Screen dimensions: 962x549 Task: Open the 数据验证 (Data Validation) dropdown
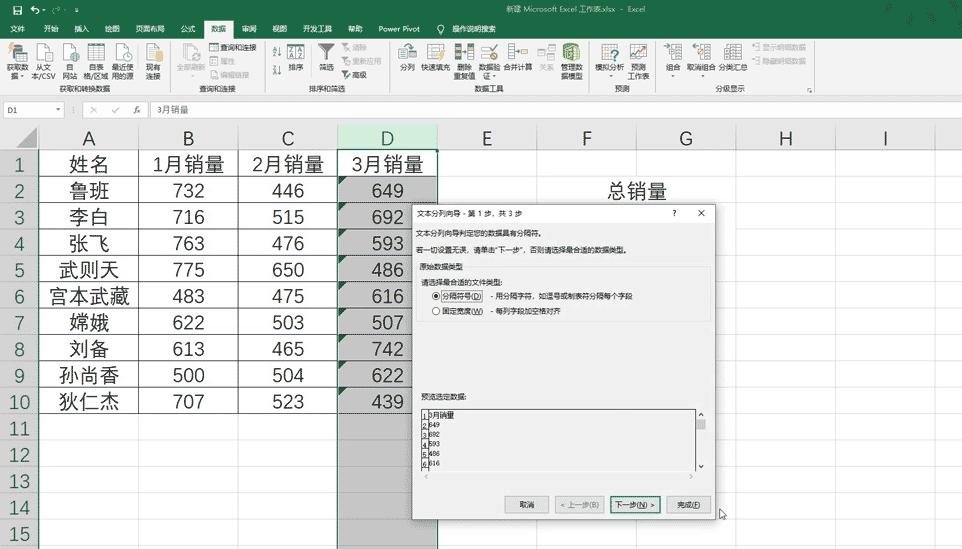(489, 61)
